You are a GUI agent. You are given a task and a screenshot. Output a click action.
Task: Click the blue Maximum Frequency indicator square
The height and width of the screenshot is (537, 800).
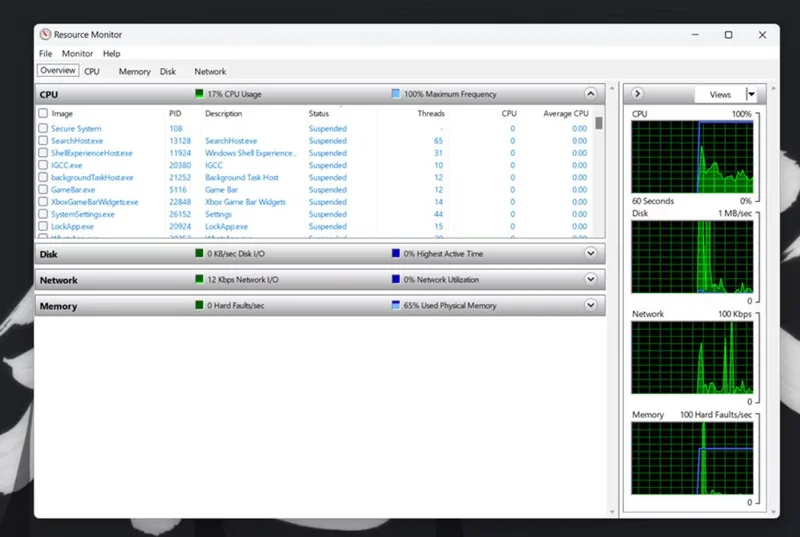[396, 94]
